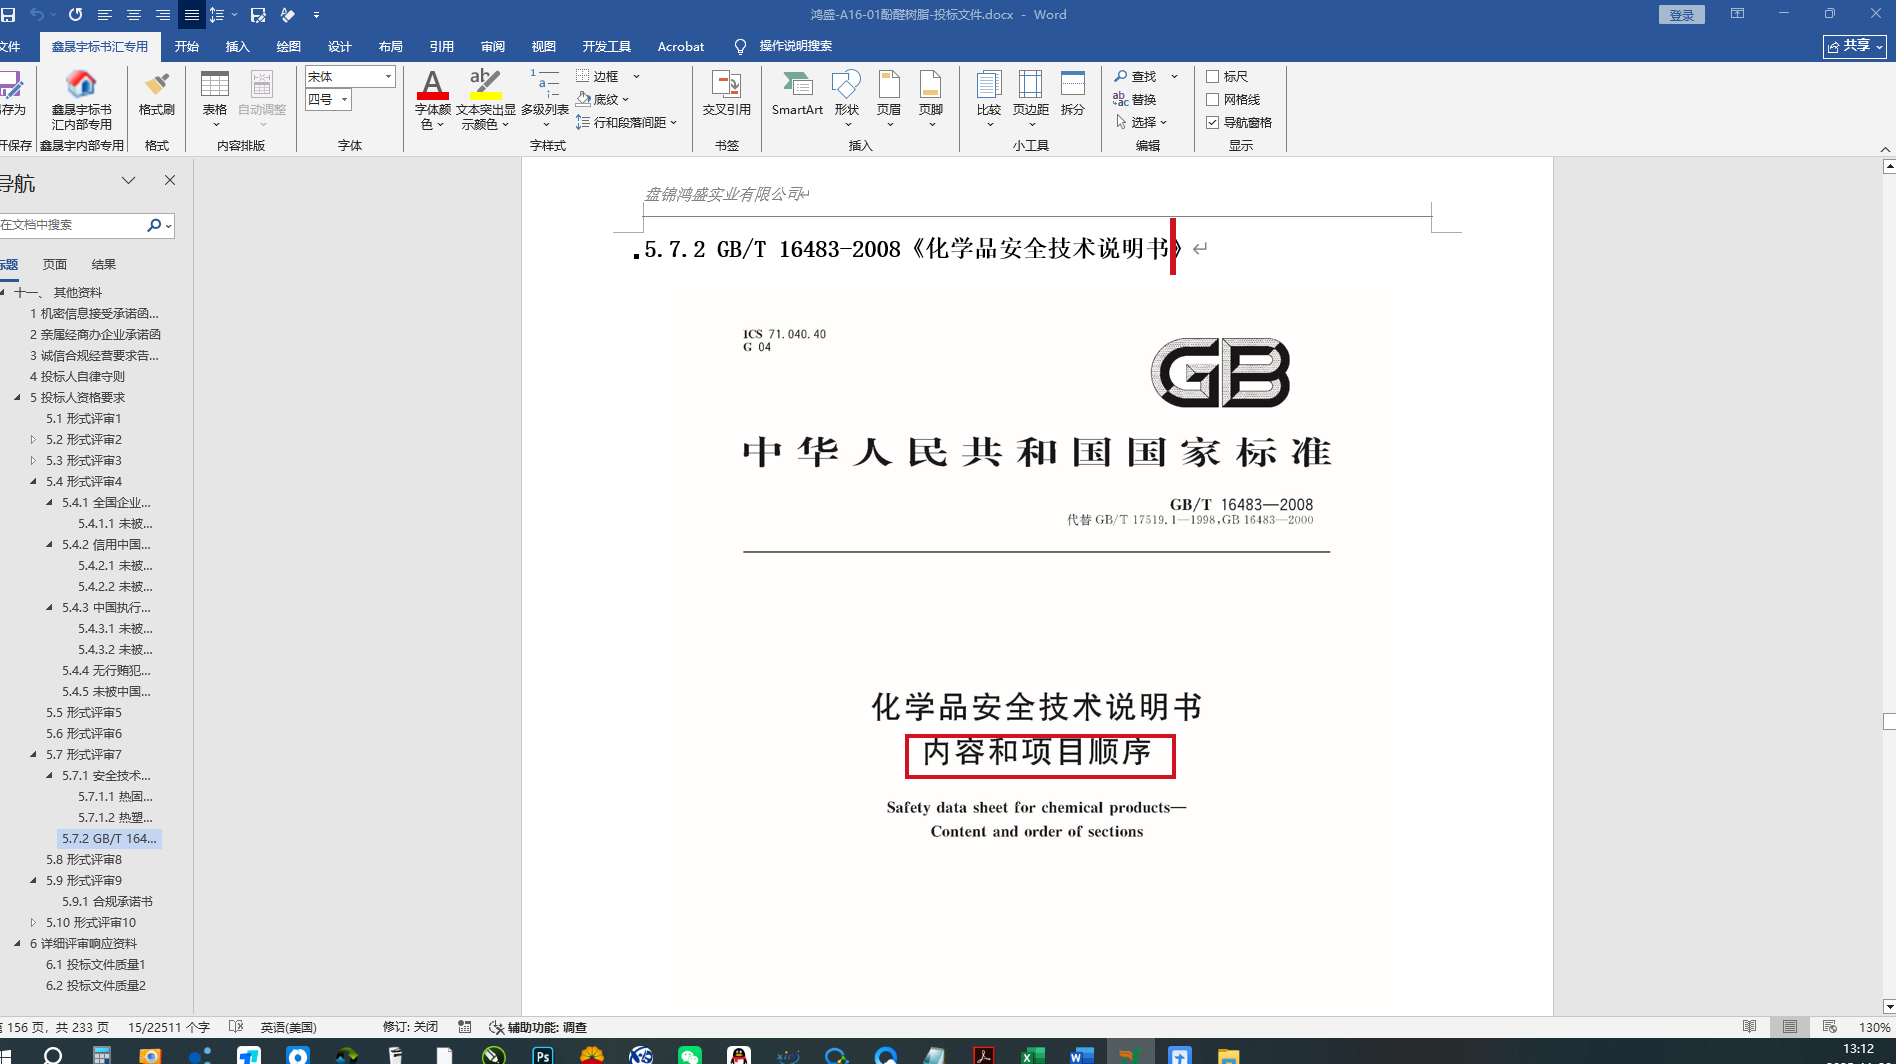Screen dimensions: 1896x1064
Task: Switch to the 设计 Design tab
Action: coord(339,46)
